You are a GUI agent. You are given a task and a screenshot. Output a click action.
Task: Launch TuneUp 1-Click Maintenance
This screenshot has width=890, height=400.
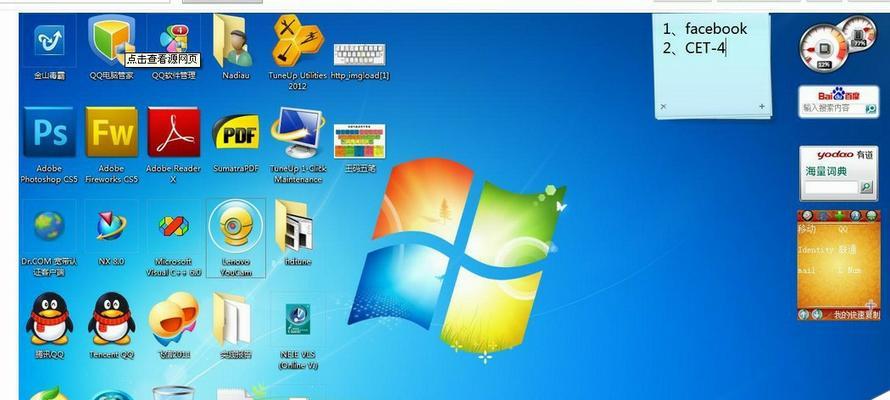(297, 132)
